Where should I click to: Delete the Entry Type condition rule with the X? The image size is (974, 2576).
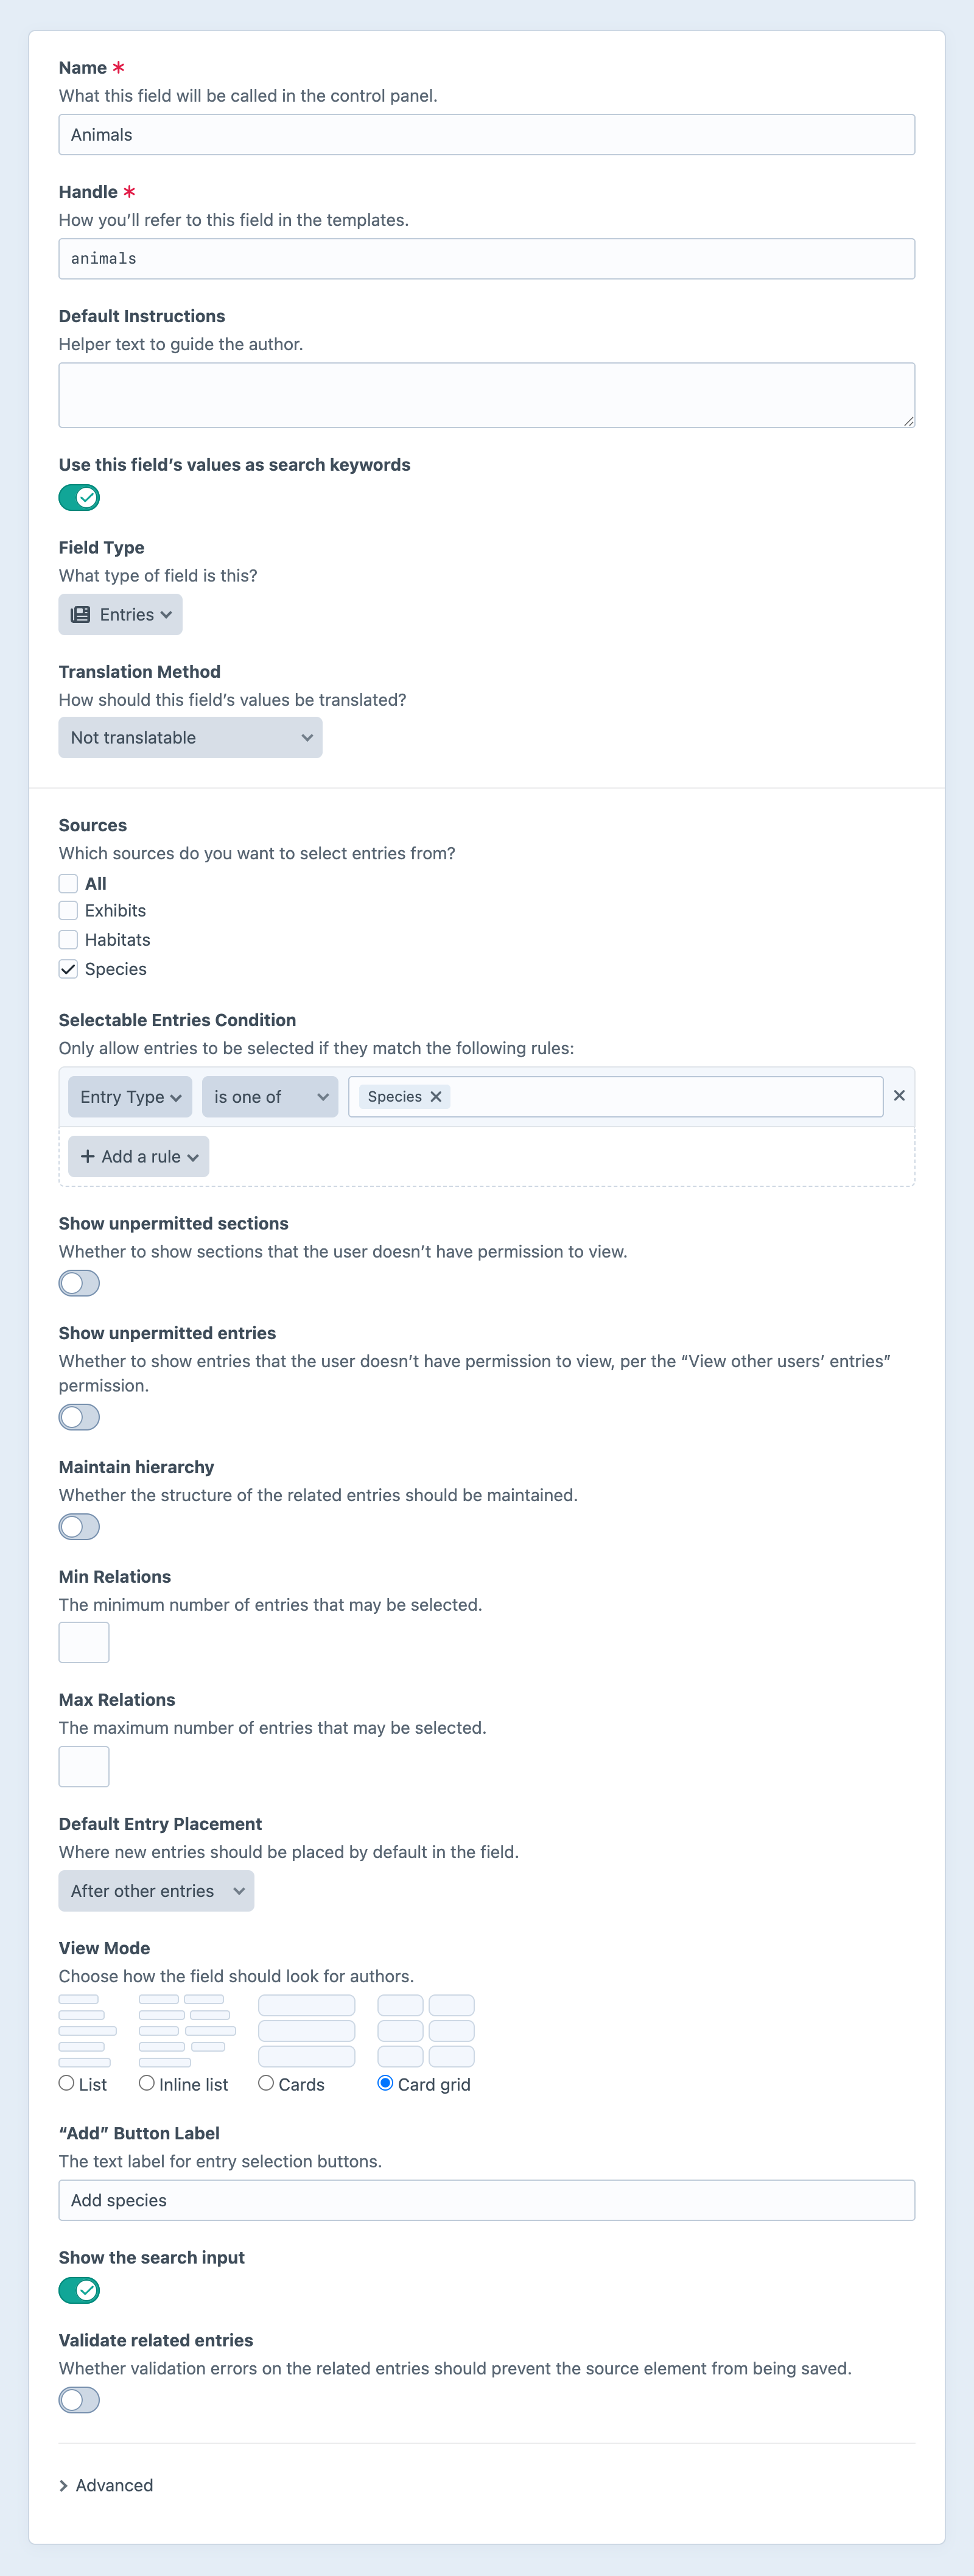[x=898, y=1095]
